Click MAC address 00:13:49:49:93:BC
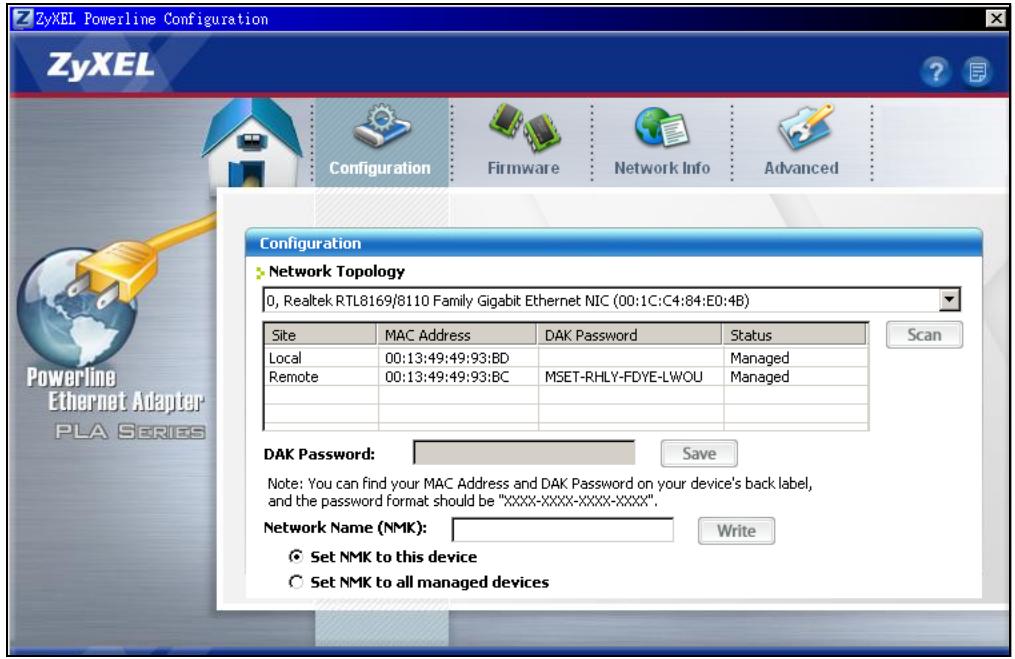 tap(447, 377)
